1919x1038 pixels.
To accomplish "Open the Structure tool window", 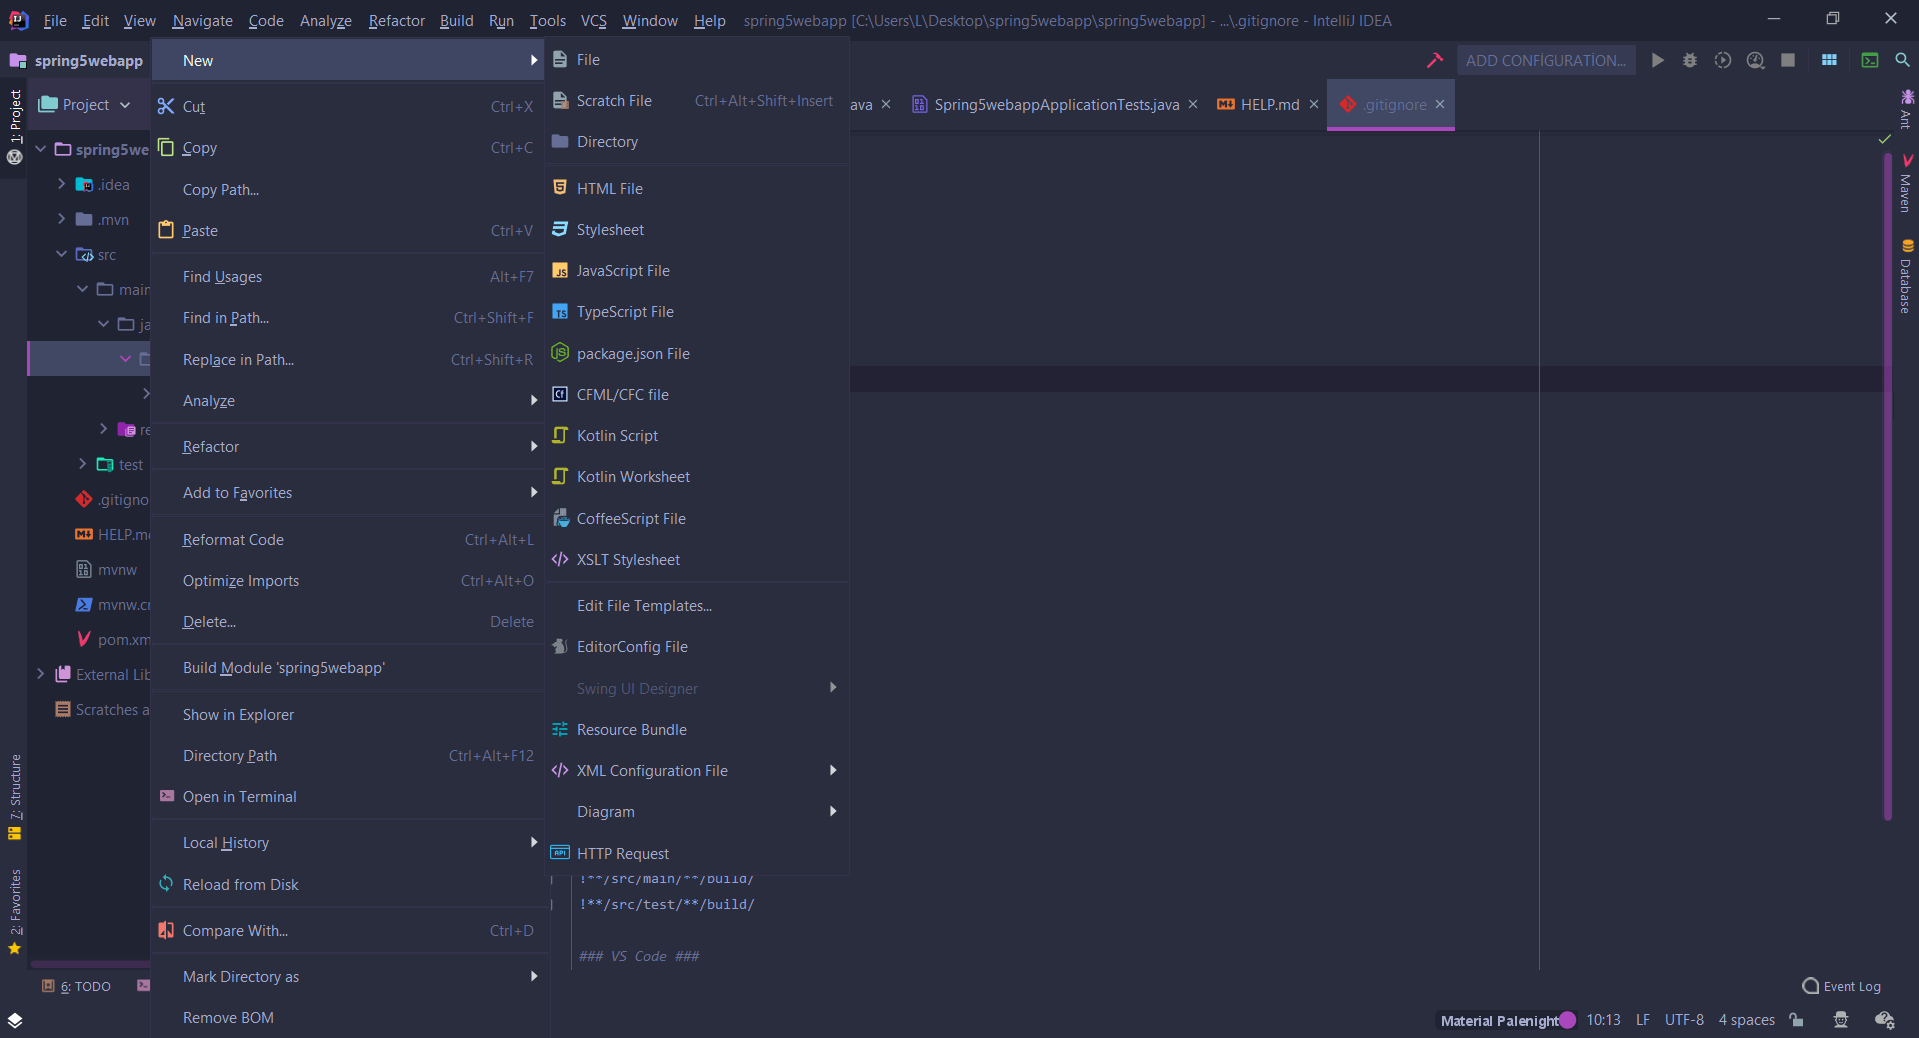I will point(15,797).
